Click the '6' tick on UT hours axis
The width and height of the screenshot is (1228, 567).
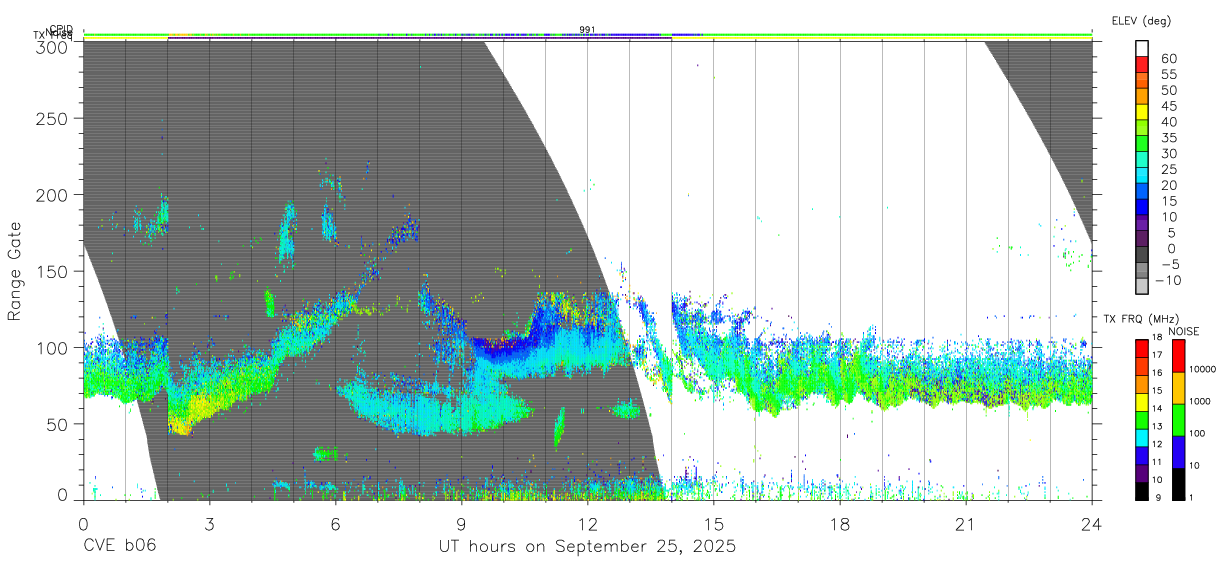click(x=335, y=524)
